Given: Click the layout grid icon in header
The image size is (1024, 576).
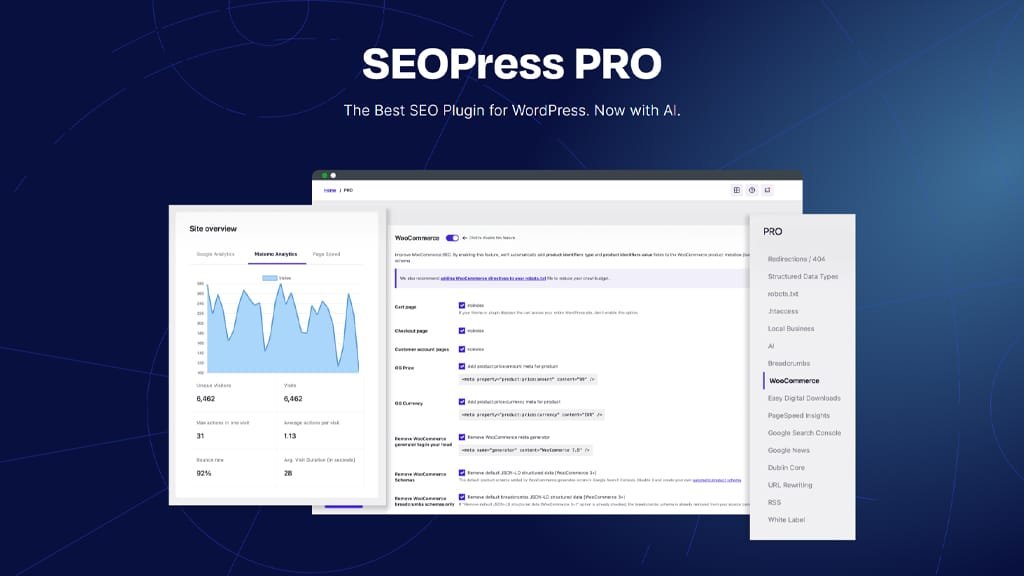Looking at the screenshot, I should [737, 190].
